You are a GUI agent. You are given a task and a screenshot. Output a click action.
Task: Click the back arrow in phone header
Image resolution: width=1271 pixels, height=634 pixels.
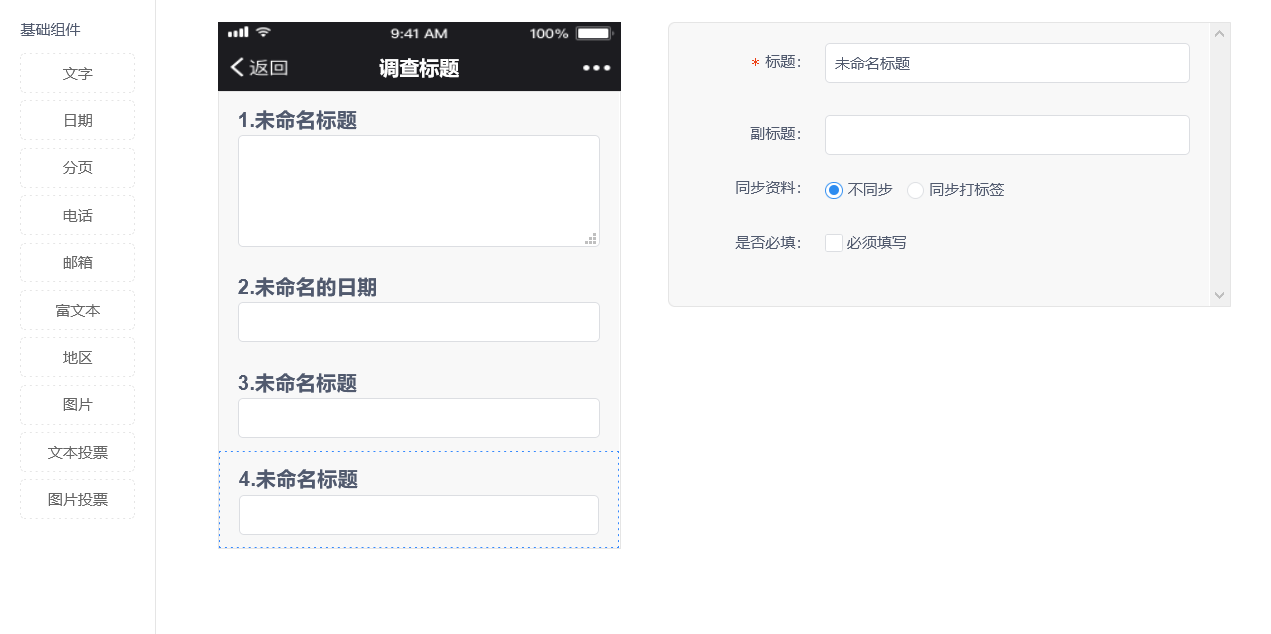pos(238,67)
